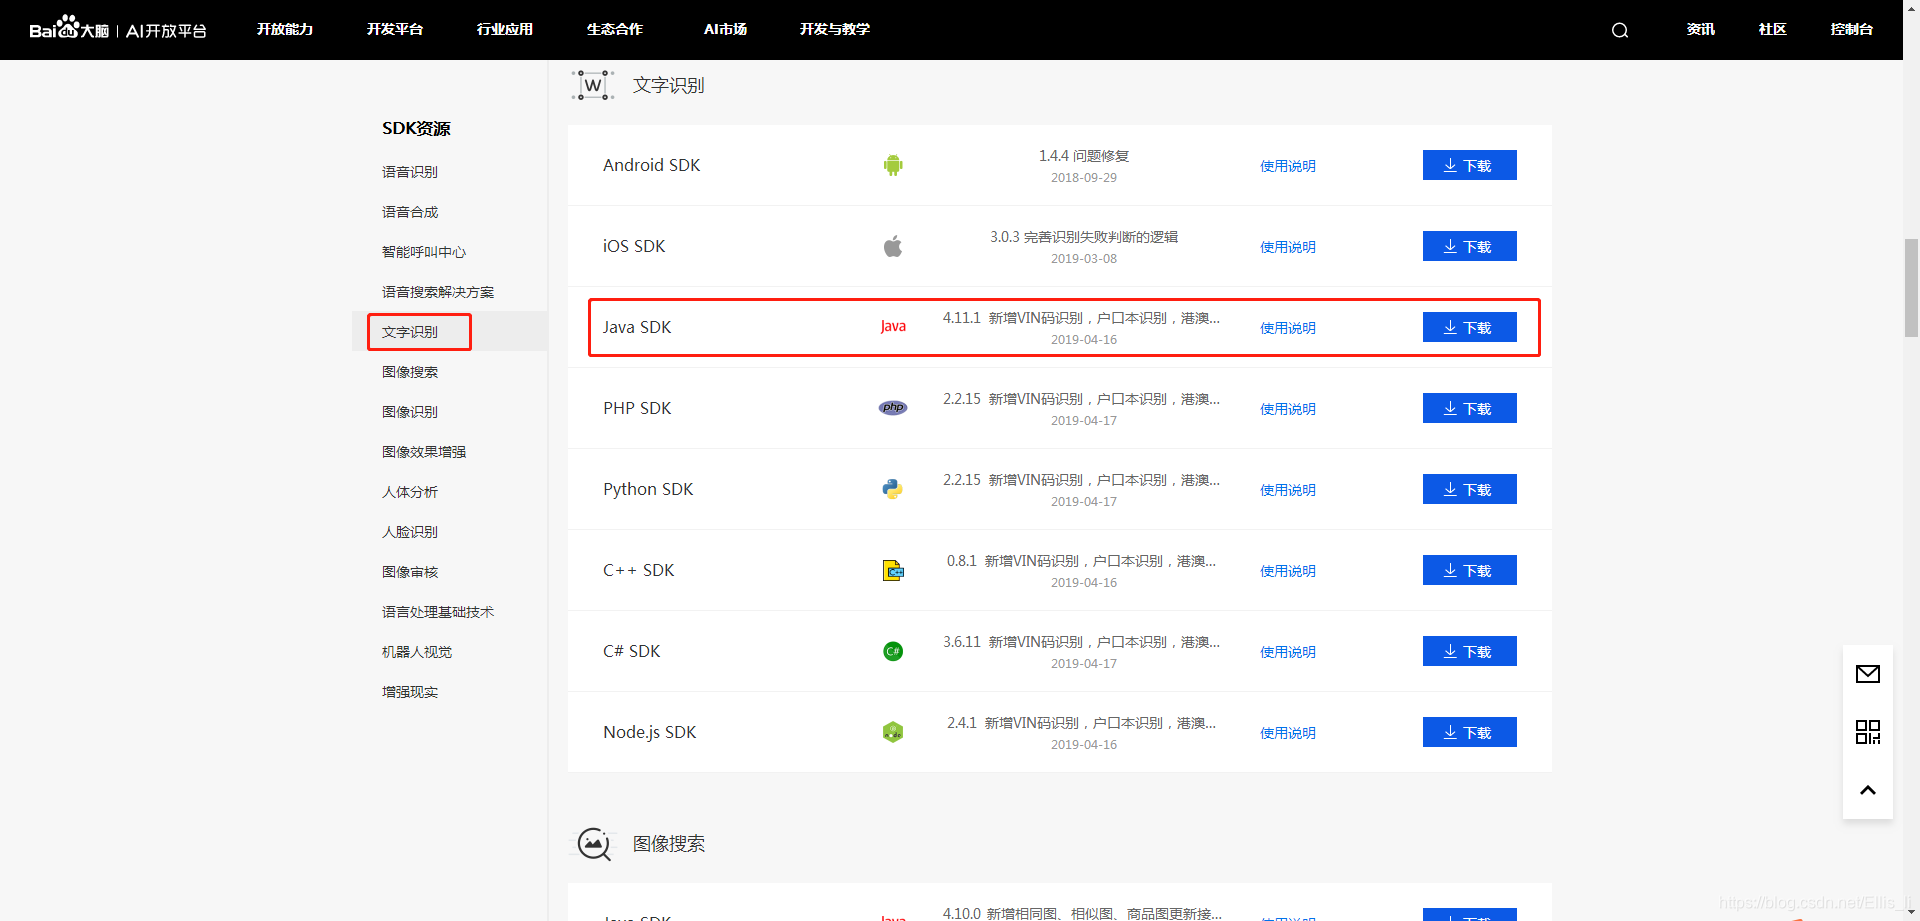Click the back-to-top arrow icon
Image resolution: width=1920 pixels, height=921 pixels.
(1868, 790)
